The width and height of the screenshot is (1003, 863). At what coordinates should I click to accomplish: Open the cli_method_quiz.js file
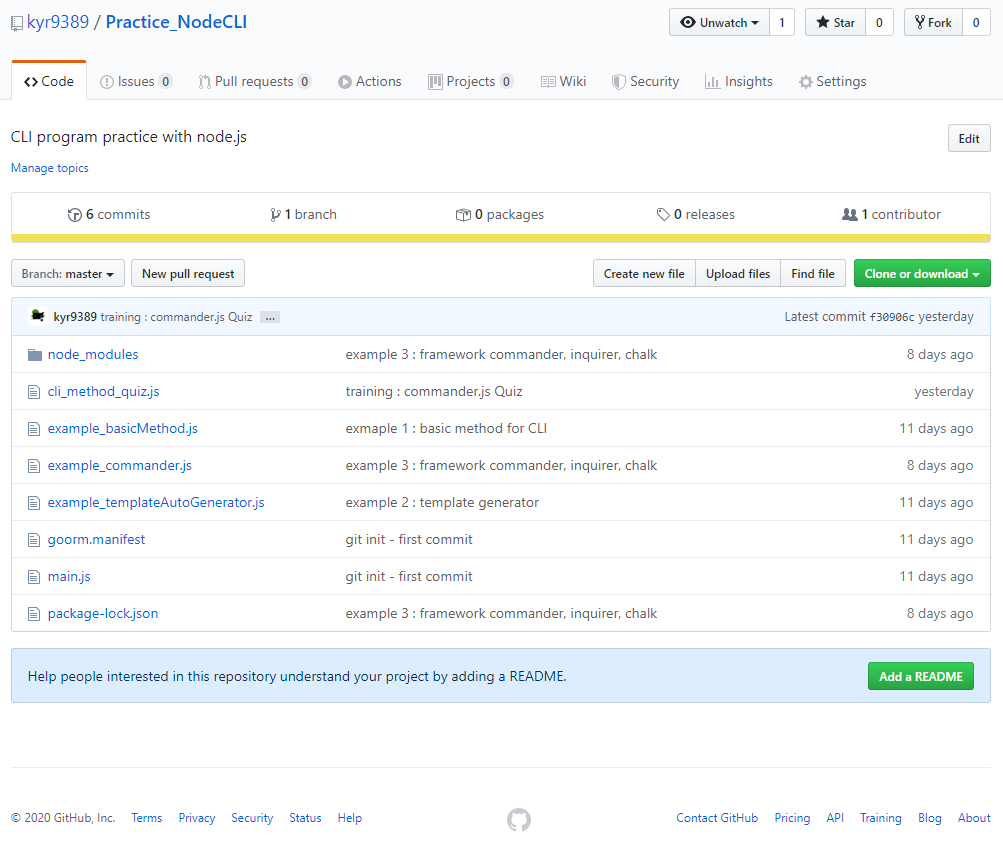point(104,392)
